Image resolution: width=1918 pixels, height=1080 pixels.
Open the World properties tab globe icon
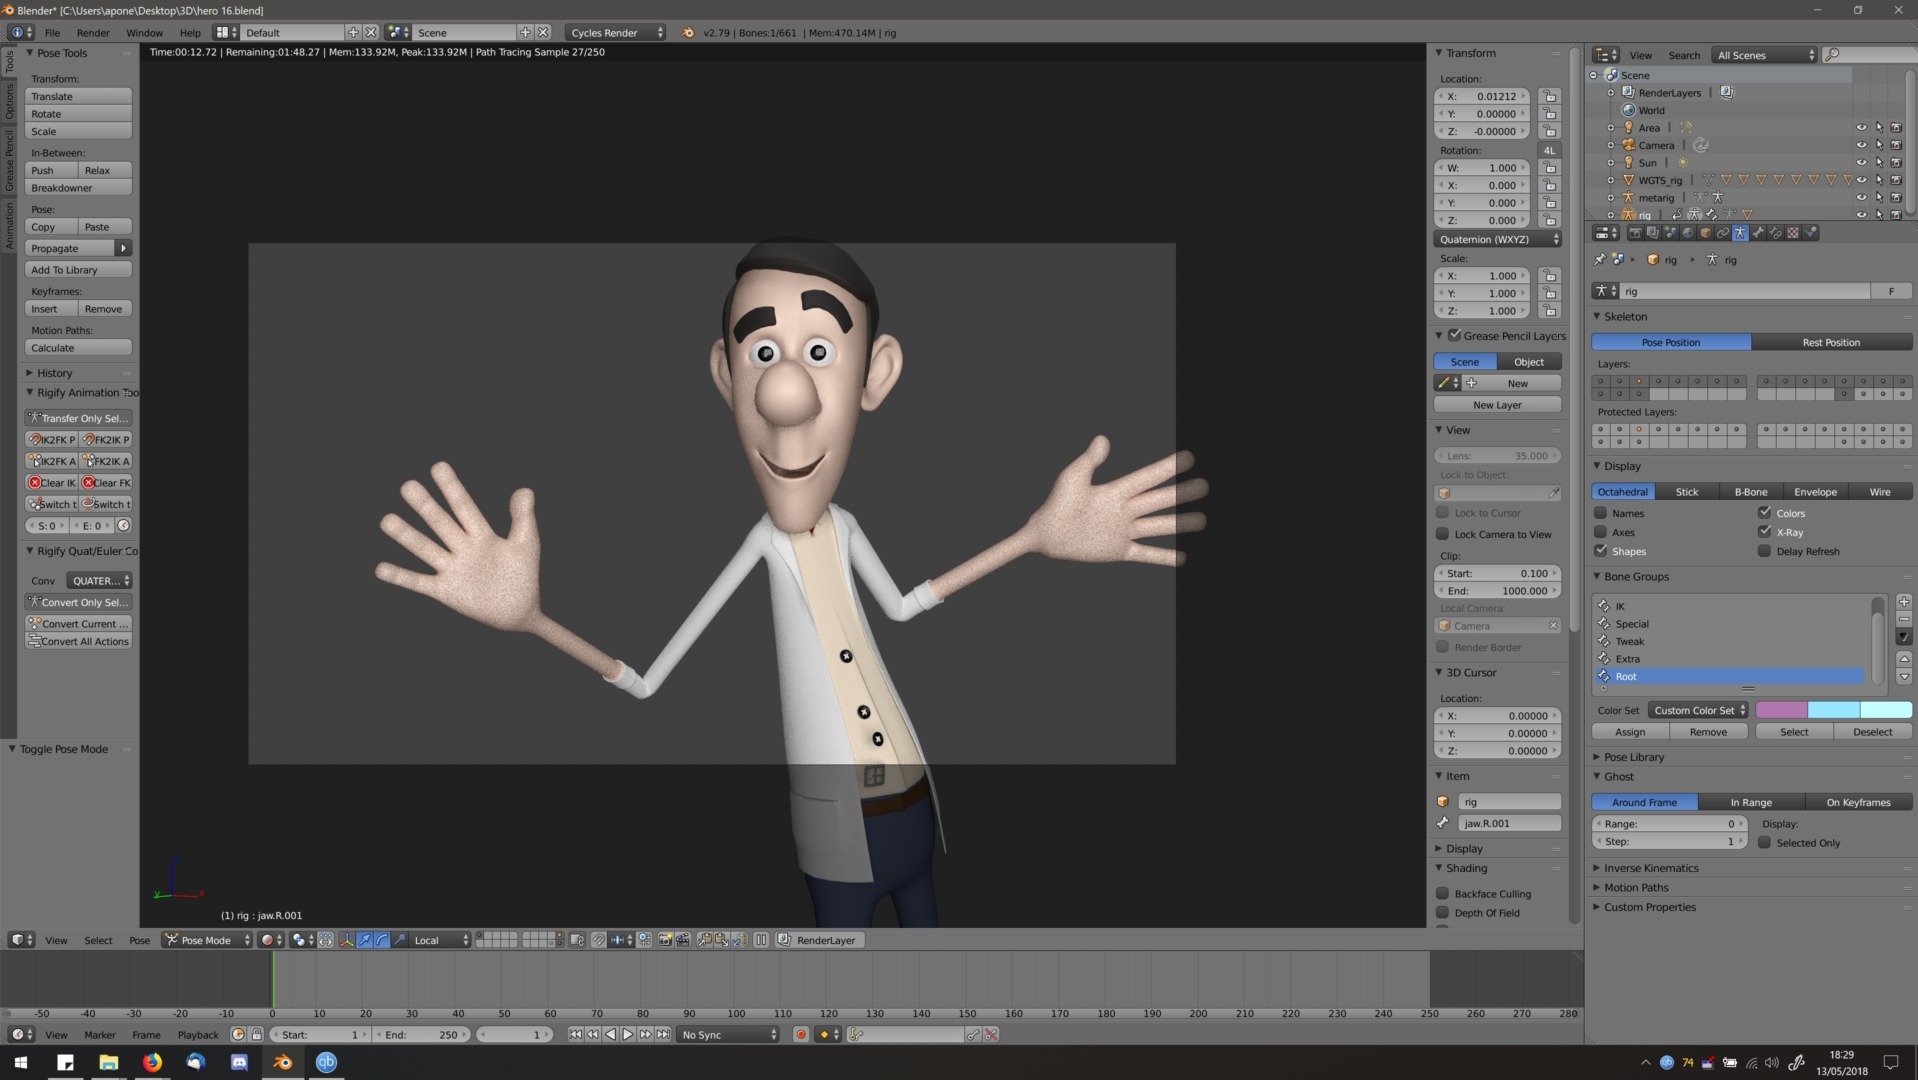point(1688,233)
